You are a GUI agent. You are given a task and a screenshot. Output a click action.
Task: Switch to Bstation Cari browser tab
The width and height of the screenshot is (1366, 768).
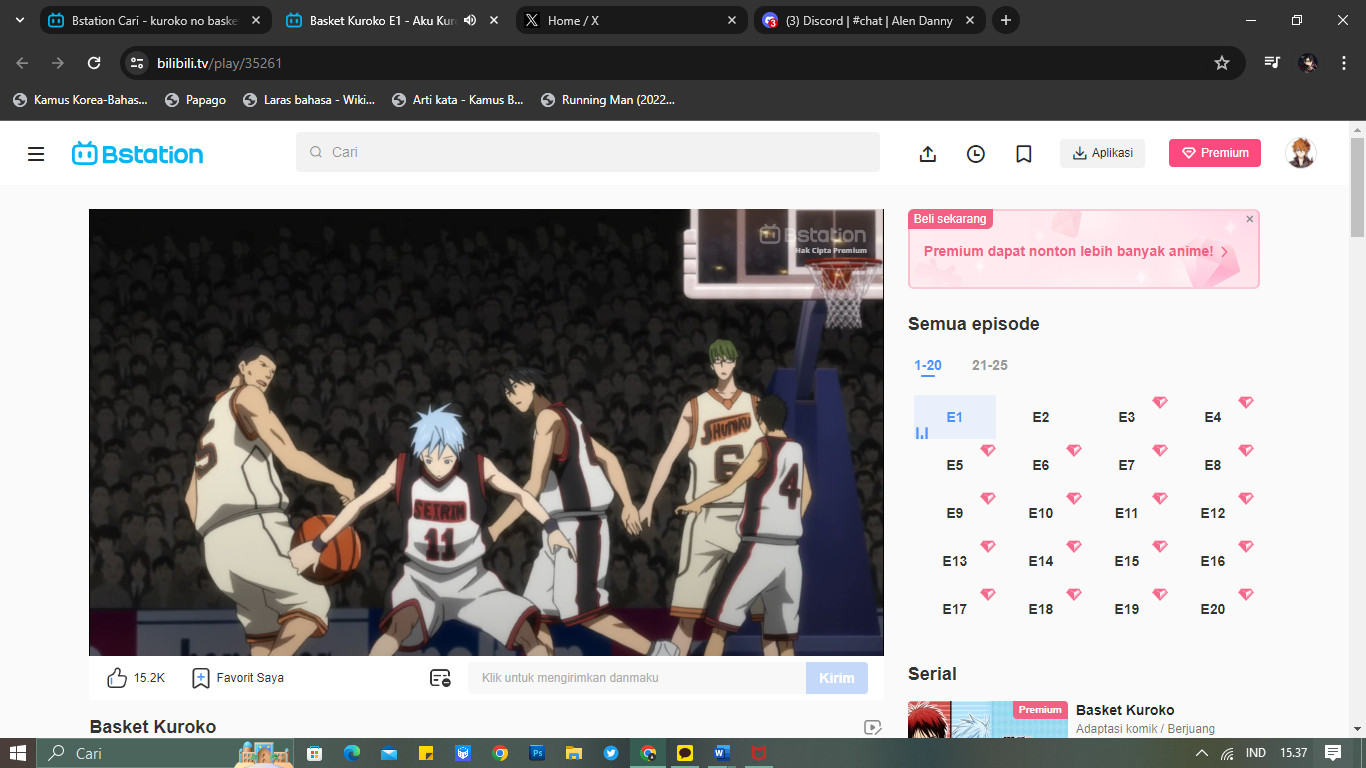tap(155, 20)
